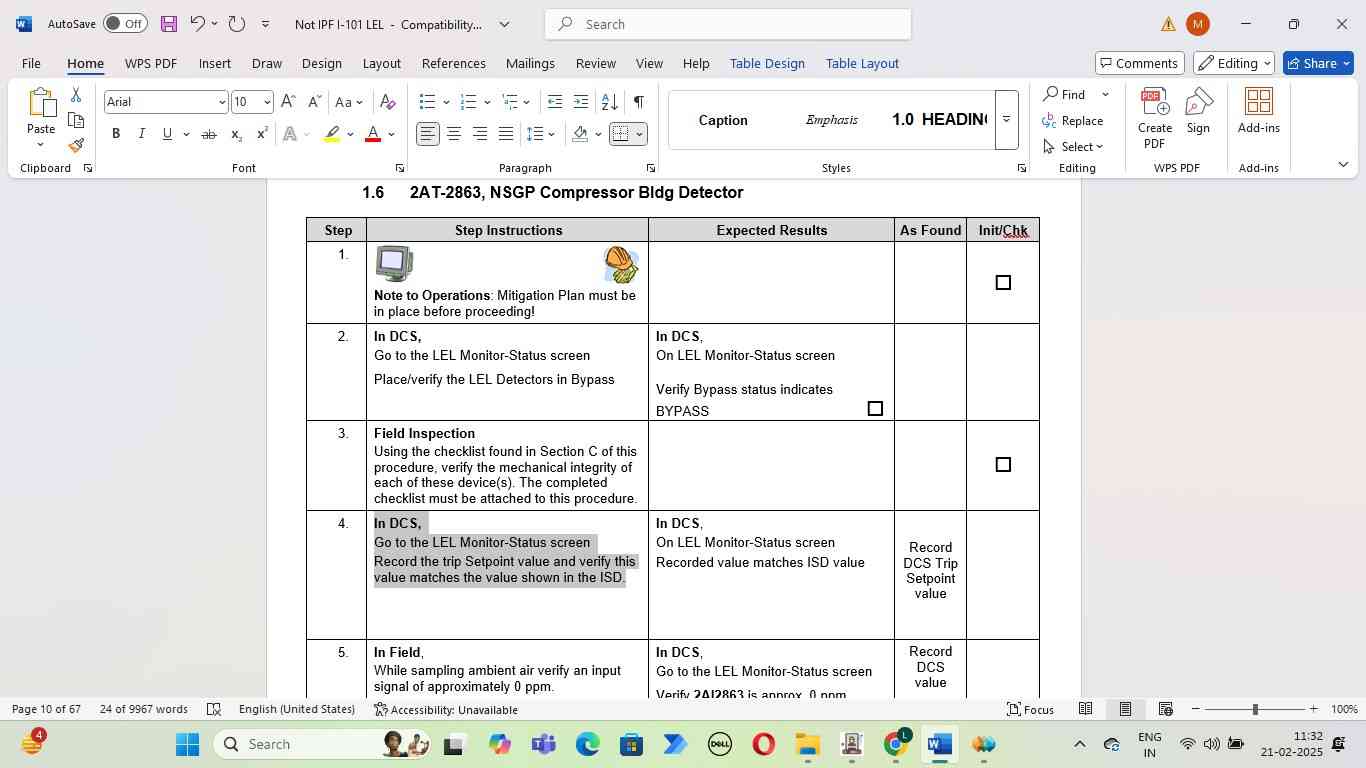Center align the text
1366x768 pixels.
(454, 134)
